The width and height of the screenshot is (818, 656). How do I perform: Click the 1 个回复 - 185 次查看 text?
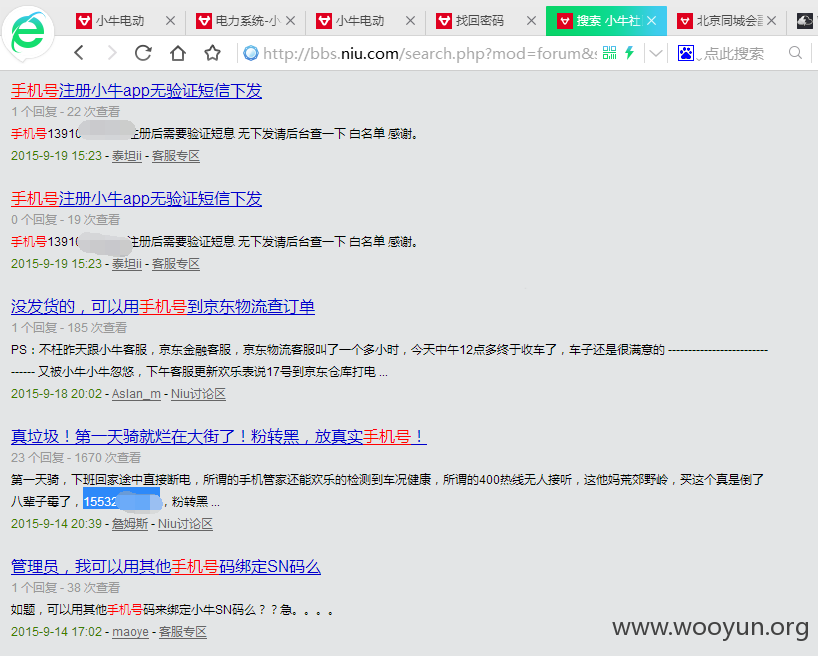point(69,328)
